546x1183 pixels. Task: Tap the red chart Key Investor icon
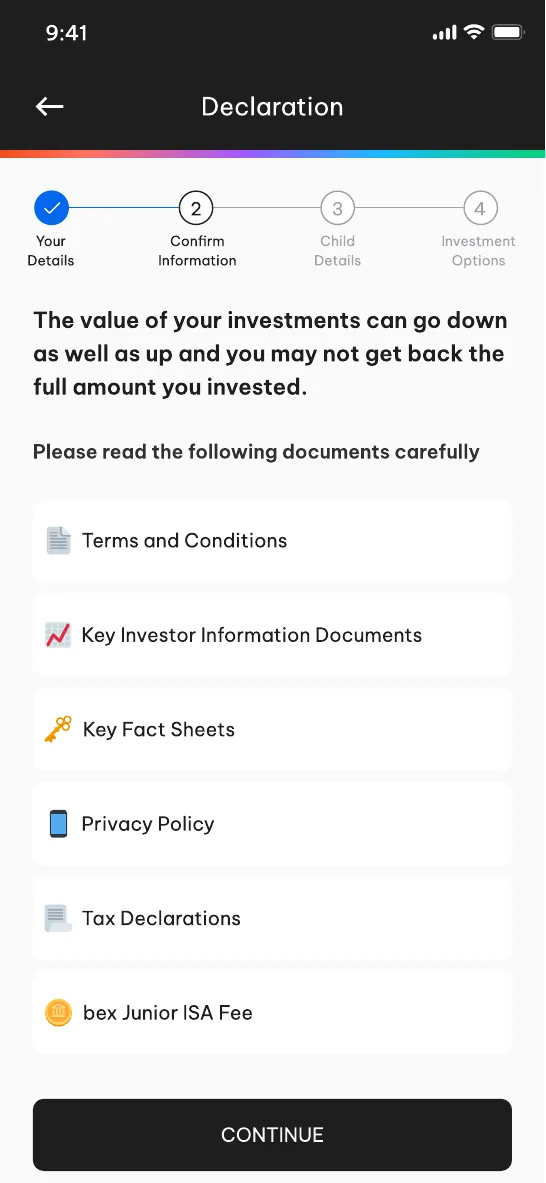(58, 635)
